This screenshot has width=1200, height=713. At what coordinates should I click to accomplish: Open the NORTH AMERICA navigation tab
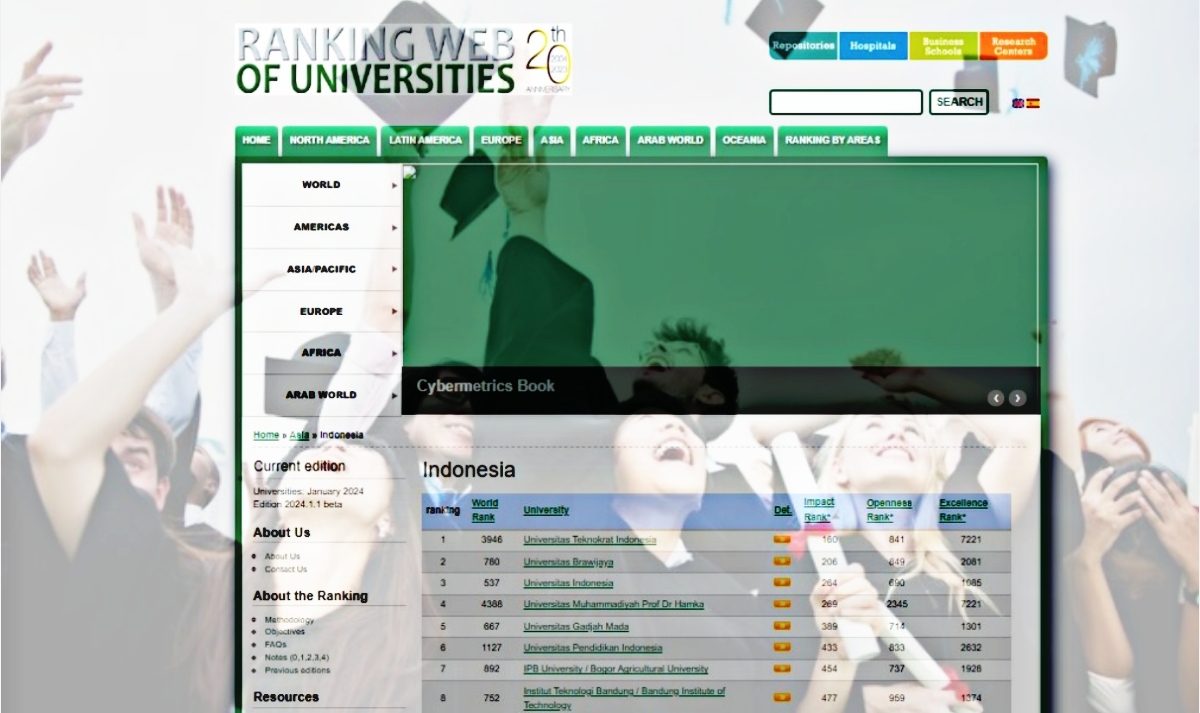pos(329,141)
